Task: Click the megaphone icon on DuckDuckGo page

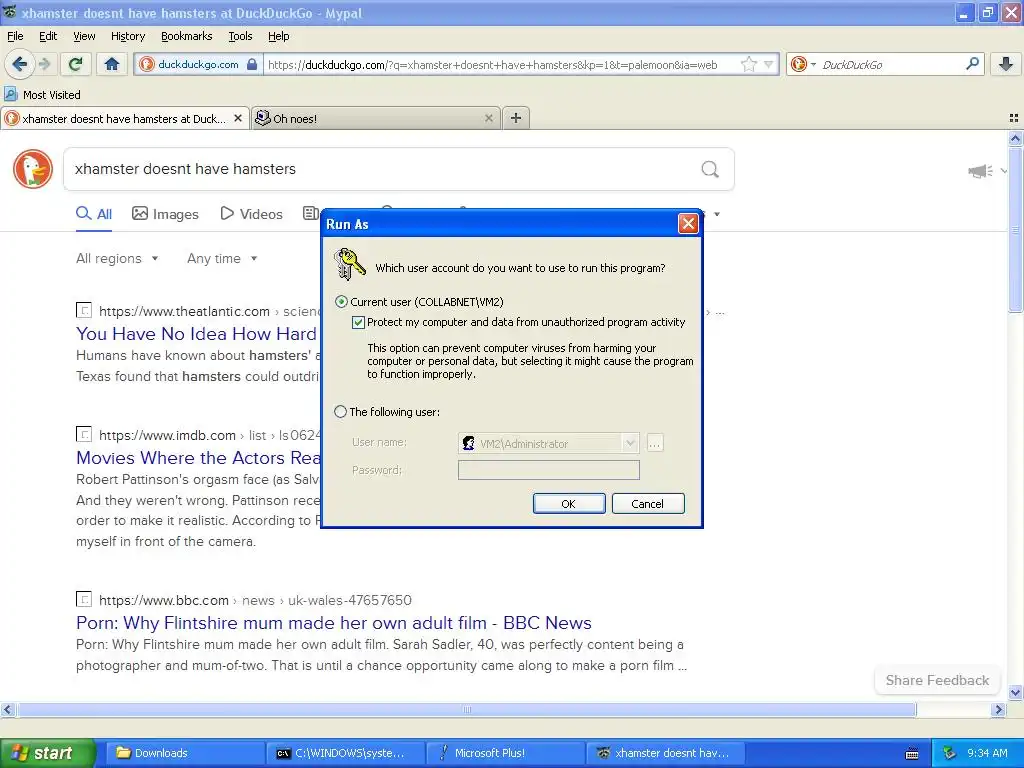Action: (x=980, y=171)
